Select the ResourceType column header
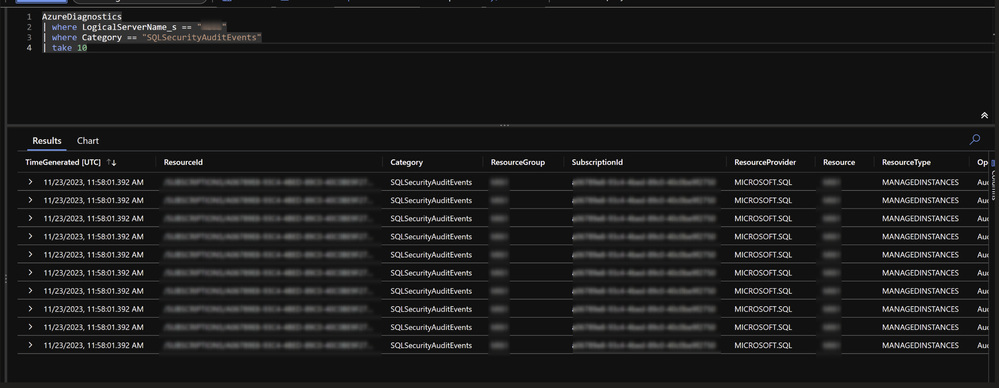Screen dimensions: 999x388 point(906,162)
